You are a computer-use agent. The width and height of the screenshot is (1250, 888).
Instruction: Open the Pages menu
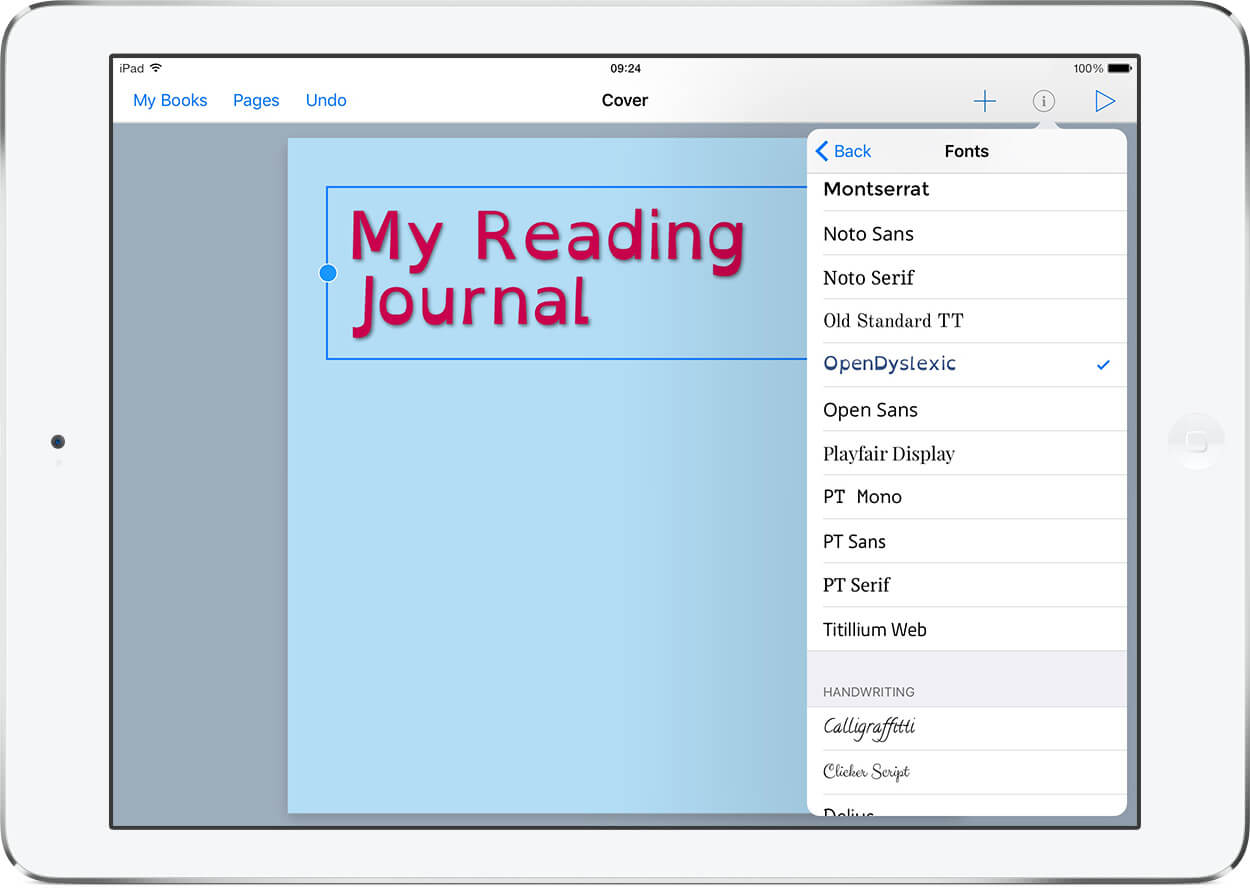tap(256, 100)
